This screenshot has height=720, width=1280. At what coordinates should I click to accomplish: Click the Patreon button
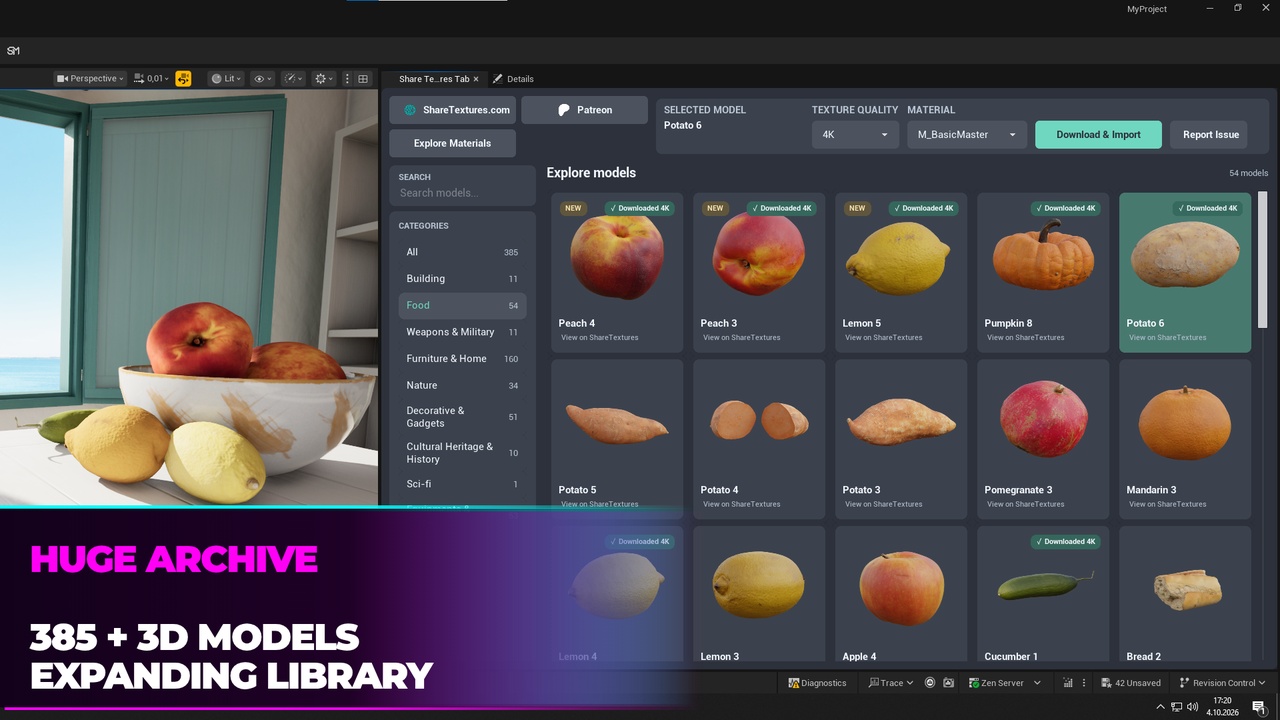(x=585, y=110)
